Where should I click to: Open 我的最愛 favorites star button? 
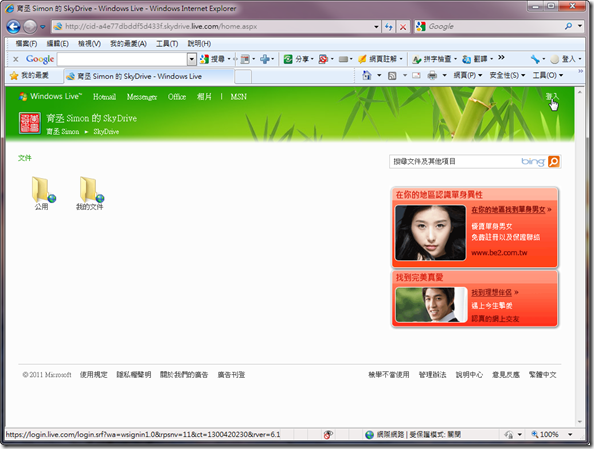(30, 76)
